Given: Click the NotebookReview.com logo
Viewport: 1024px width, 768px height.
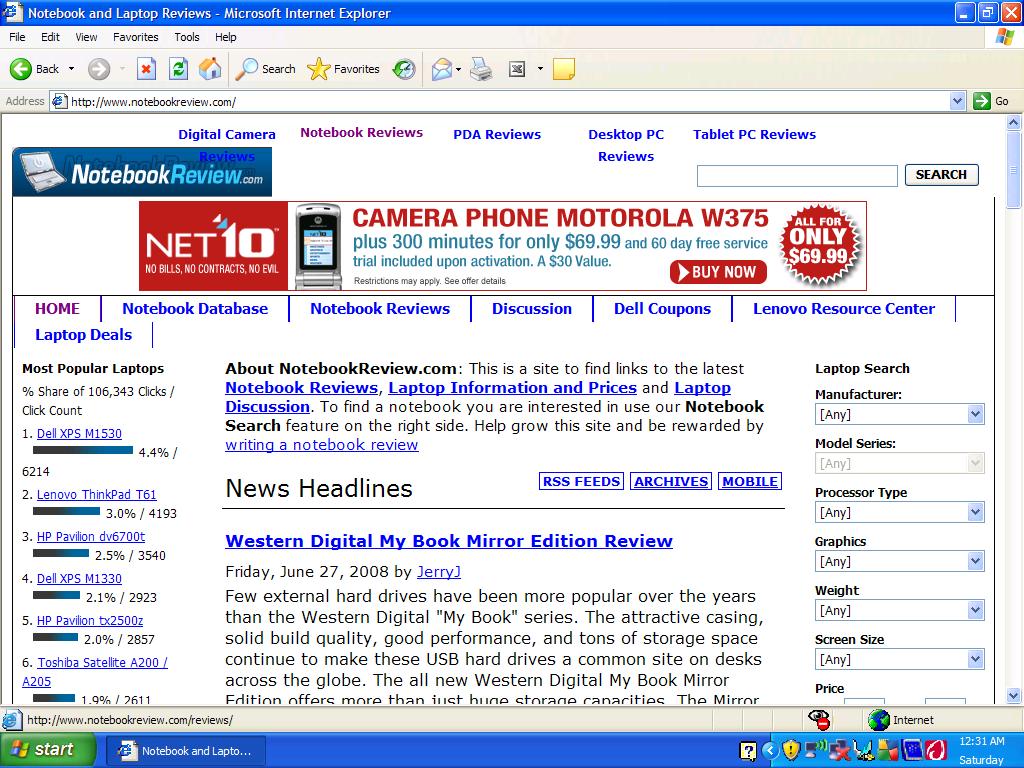Looking at the screenshot, I should pyautogui.click(x=142, y=172).
